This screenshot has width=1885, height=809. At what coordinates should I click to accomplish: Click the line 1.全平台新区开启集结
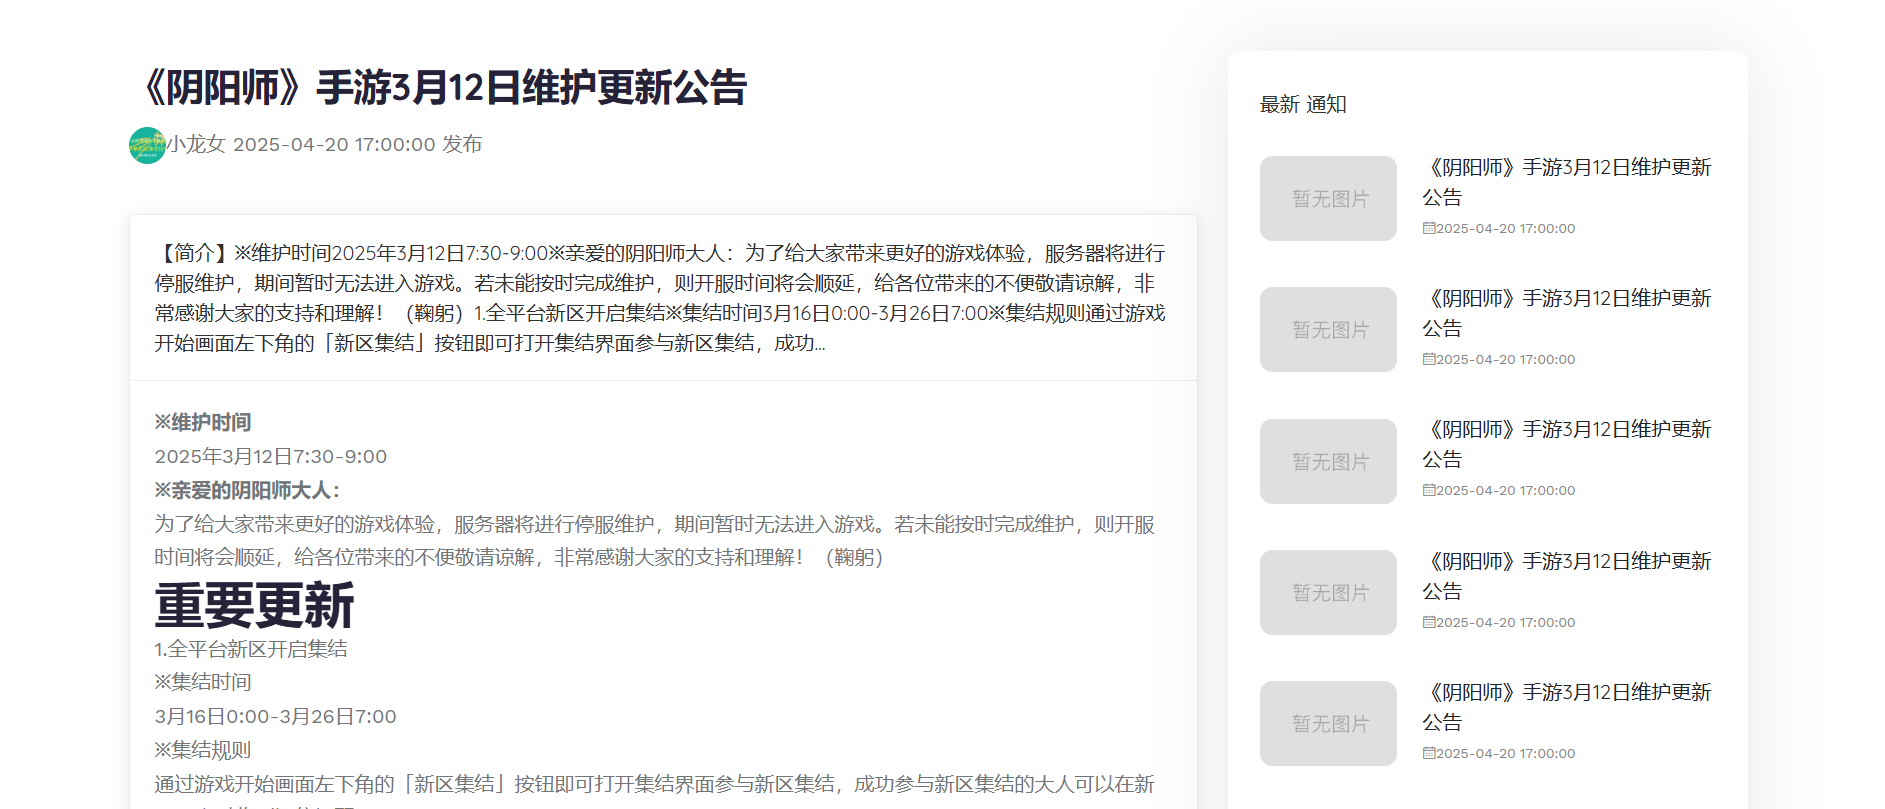pyautogui.click(x=251, y=649)
